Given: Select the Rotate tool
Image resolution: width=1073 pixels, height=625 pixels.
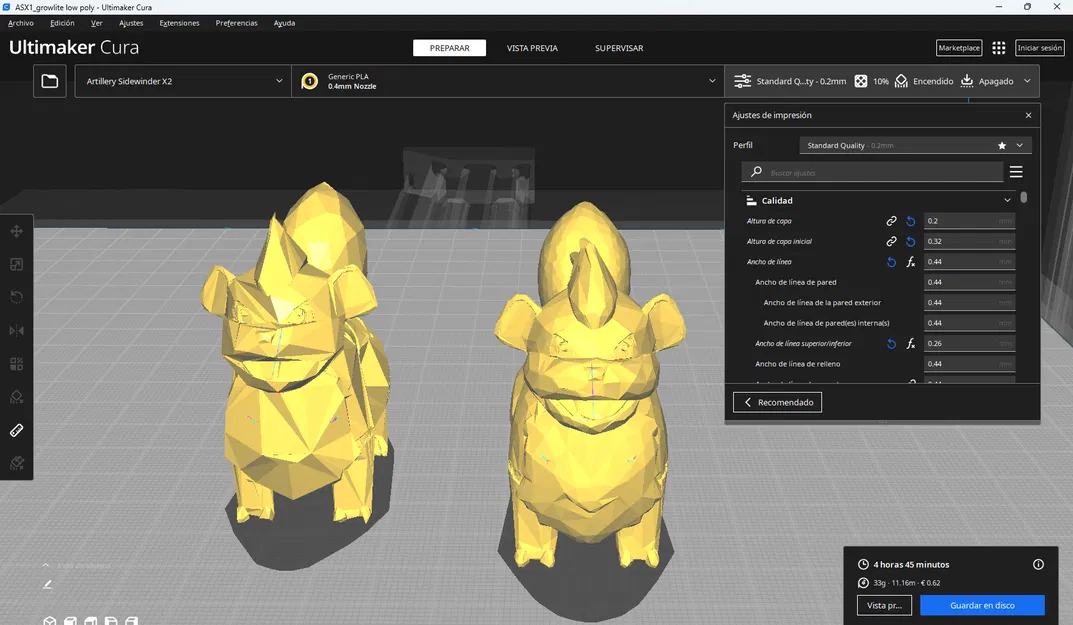Looking at the screenshot, I should click(x=16, y=296).
